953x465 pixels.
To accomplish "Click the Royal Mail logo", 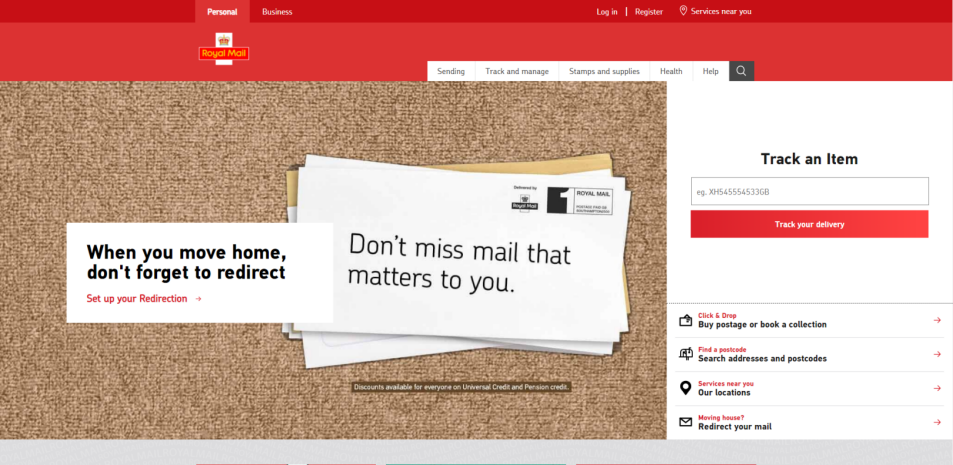I will click(x=223, y=50).
